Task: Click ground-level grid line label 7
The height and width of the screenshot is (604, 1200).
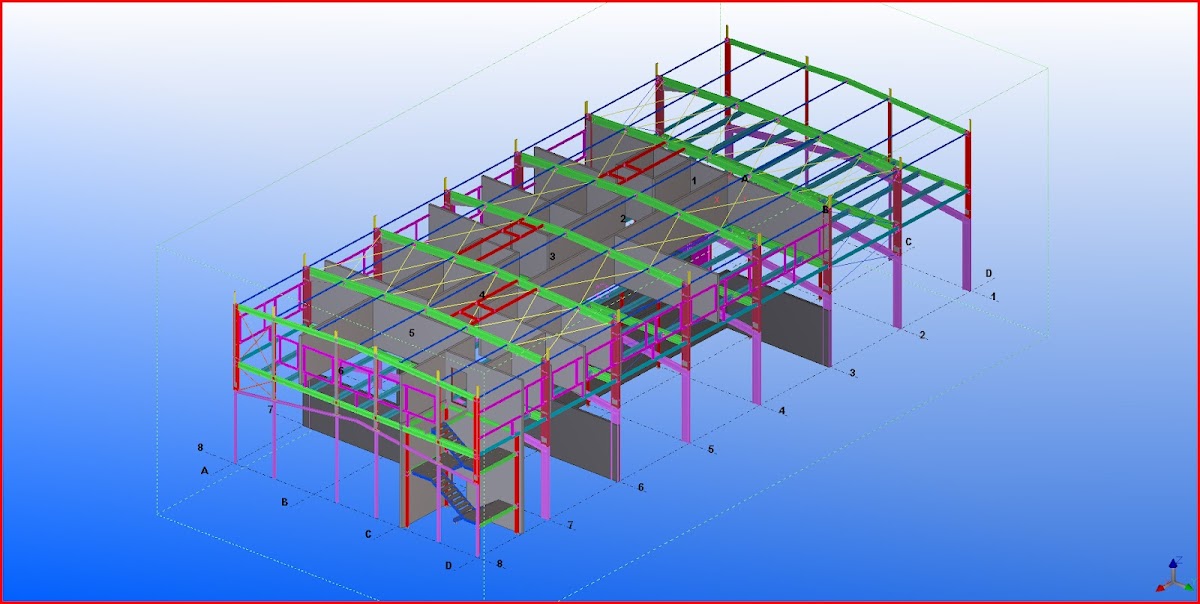Action: (570, 525)
